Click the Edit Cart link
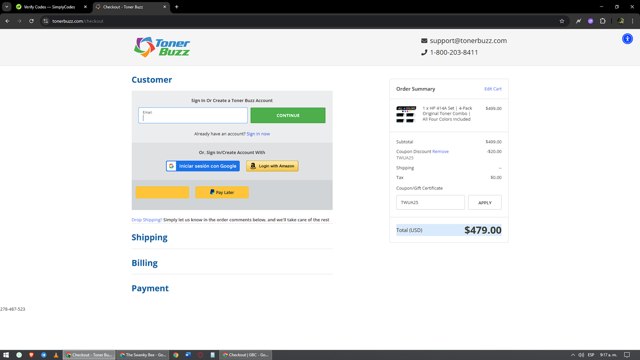 pyautogui.click(x=493, y=89)
